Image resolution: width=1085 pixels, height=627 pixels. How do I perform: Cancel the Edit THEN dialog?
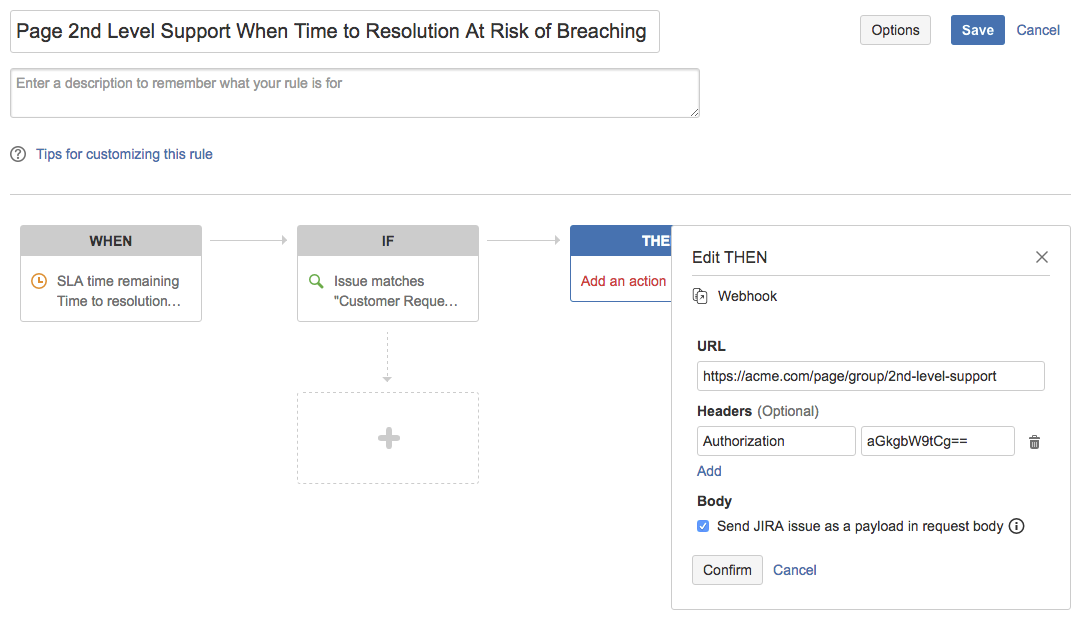click(x=795, y=570)
